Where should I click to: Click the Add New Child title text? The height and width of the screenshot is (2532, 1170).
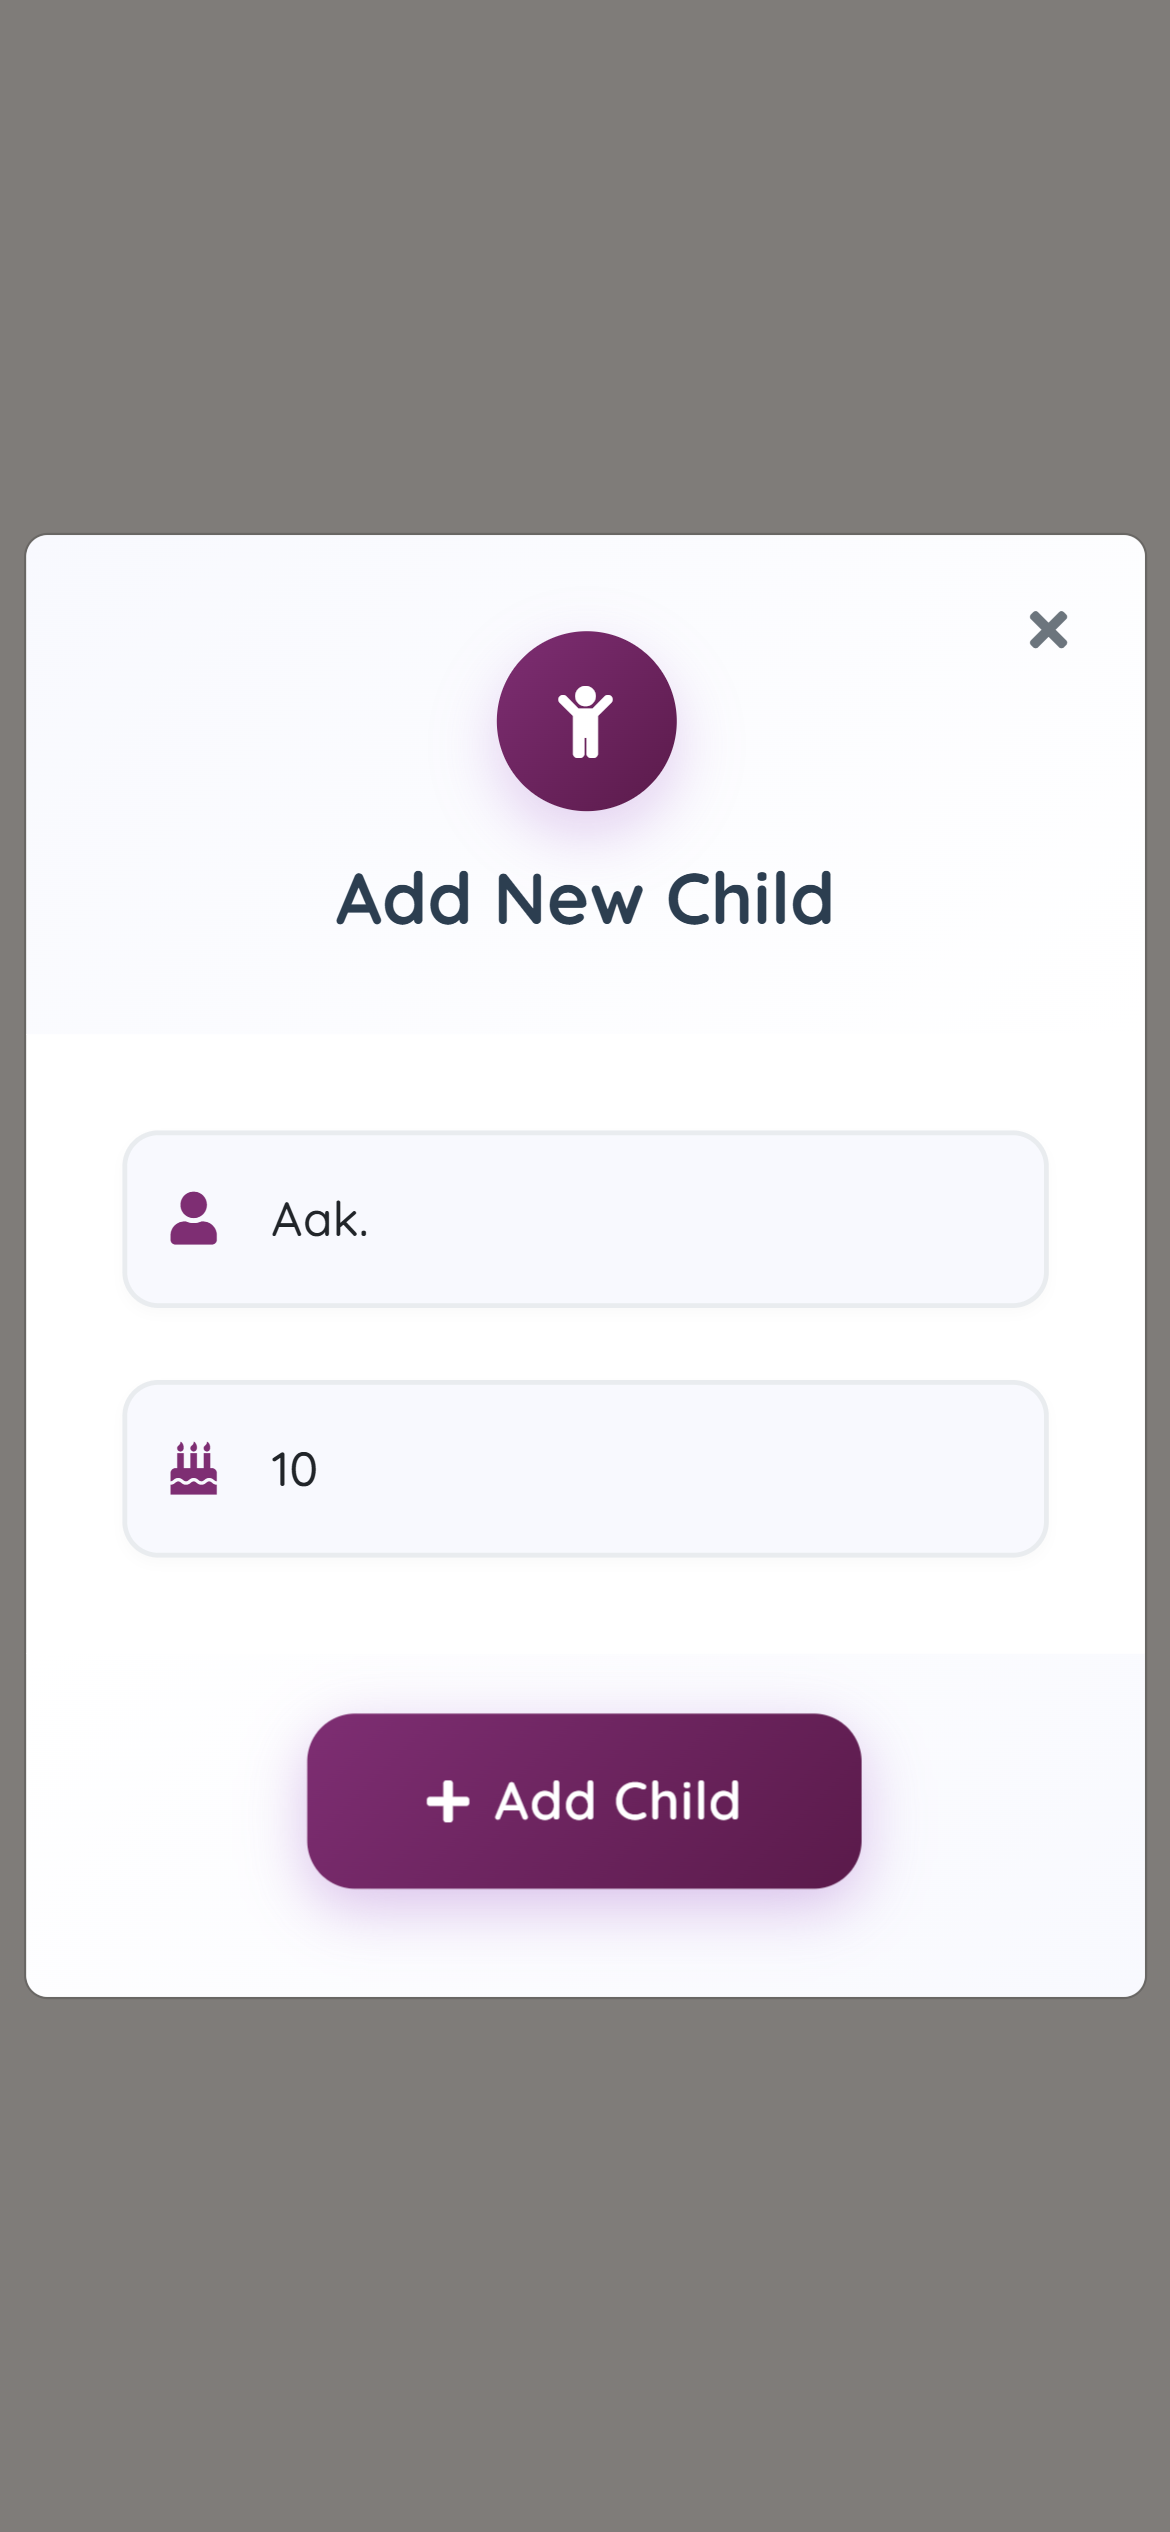585,898
